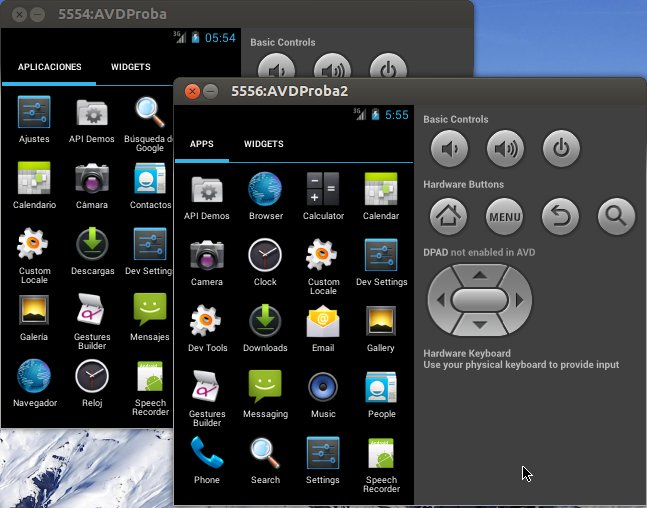Viewport: 647px width, 508px height.
Task: Open Reloj in the AVDProba emulator
Action: pyautogui.click(x=92, y=384)
